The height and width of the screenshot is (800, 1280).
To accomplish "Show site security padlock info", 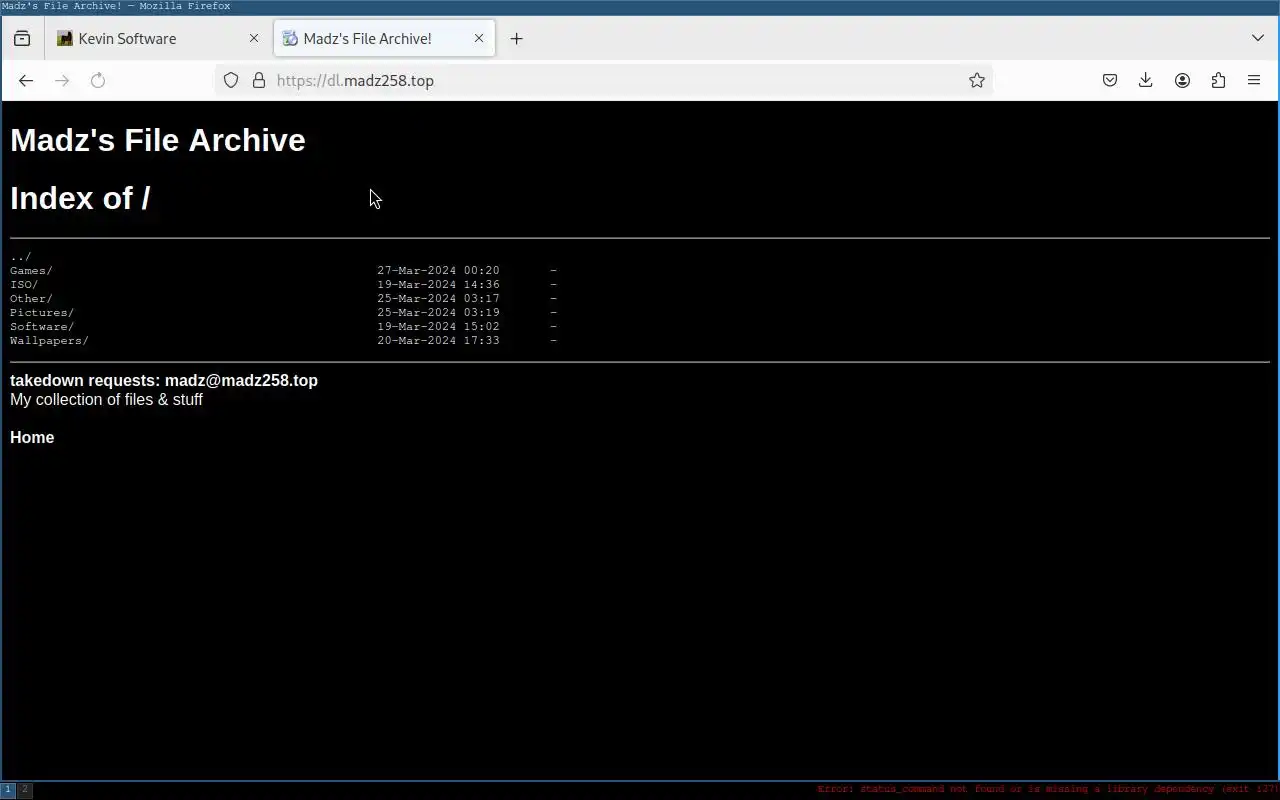I will [x=259, y=80].
